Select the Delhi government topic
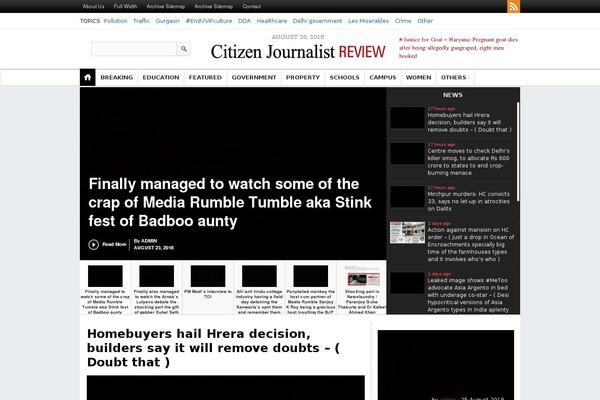 pos(317,21)
